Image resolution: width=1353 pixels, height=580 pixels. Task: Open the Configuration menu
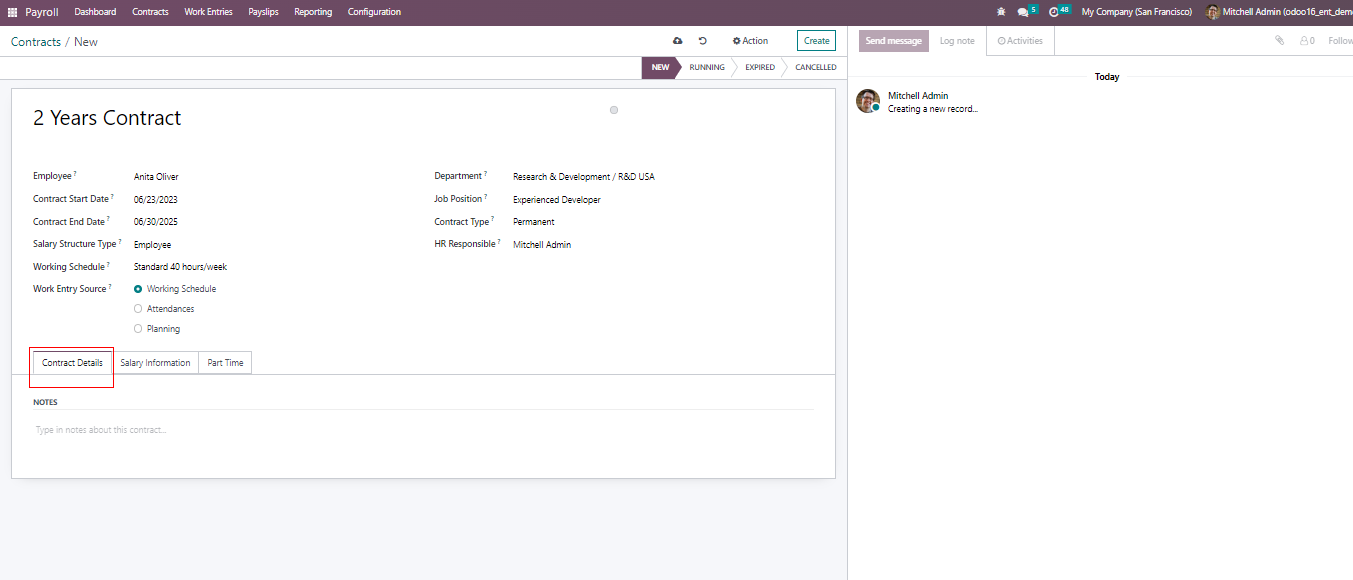[374, 12]
